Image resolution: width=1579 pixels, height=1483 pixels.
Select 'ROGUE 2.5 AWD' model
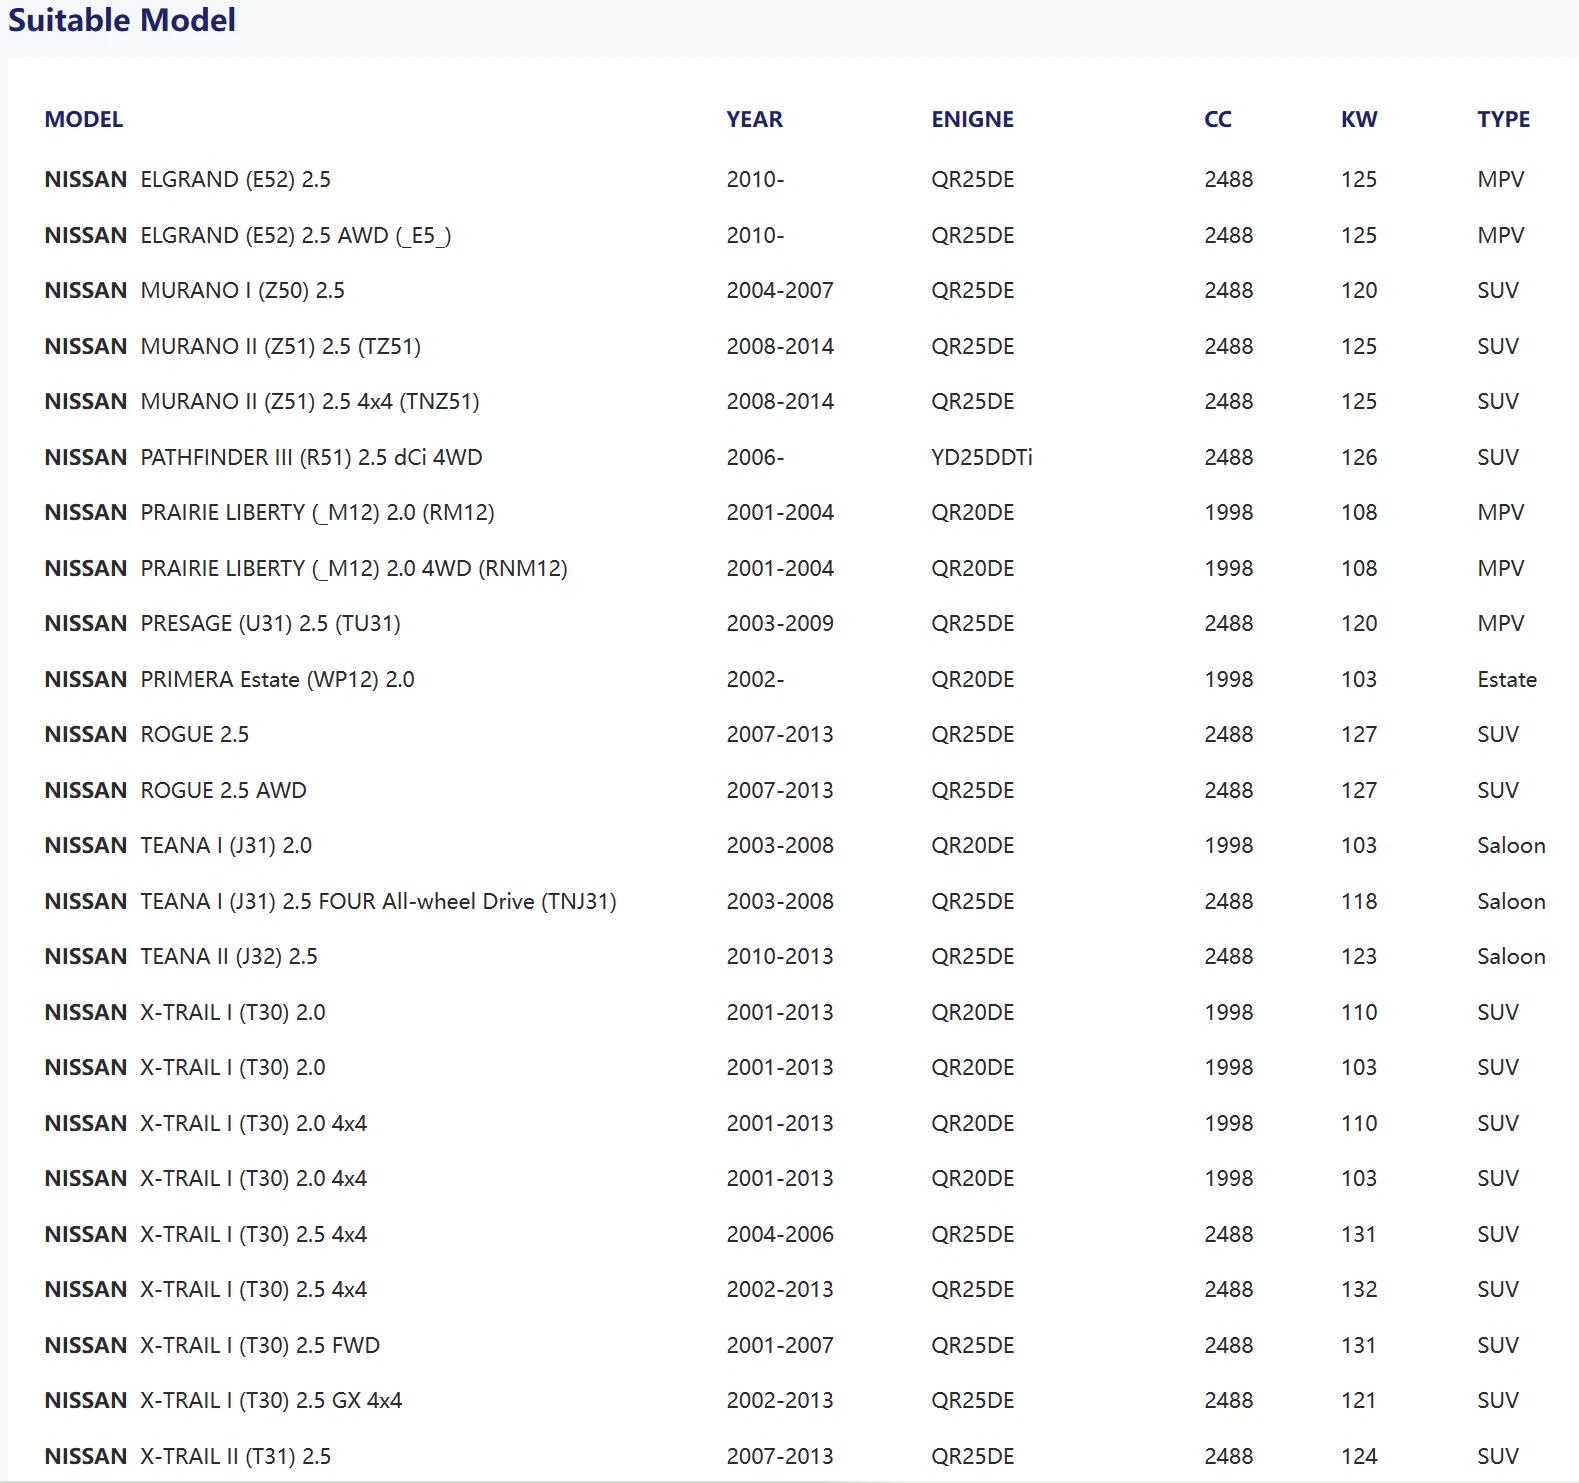tap(224, 791)
